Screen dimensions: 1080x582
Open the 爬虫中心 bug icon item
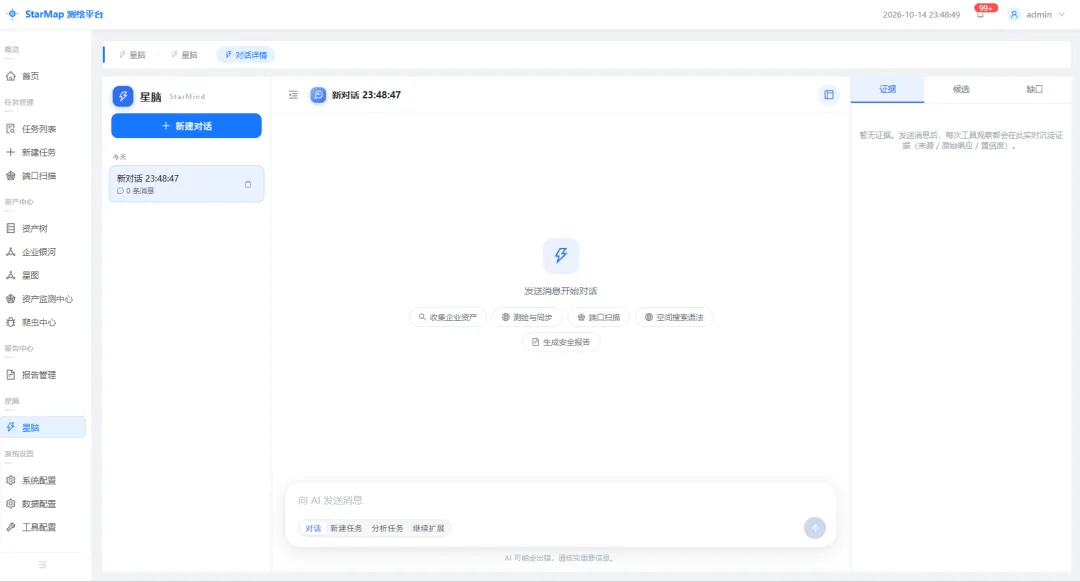click(x=43, y=322)
